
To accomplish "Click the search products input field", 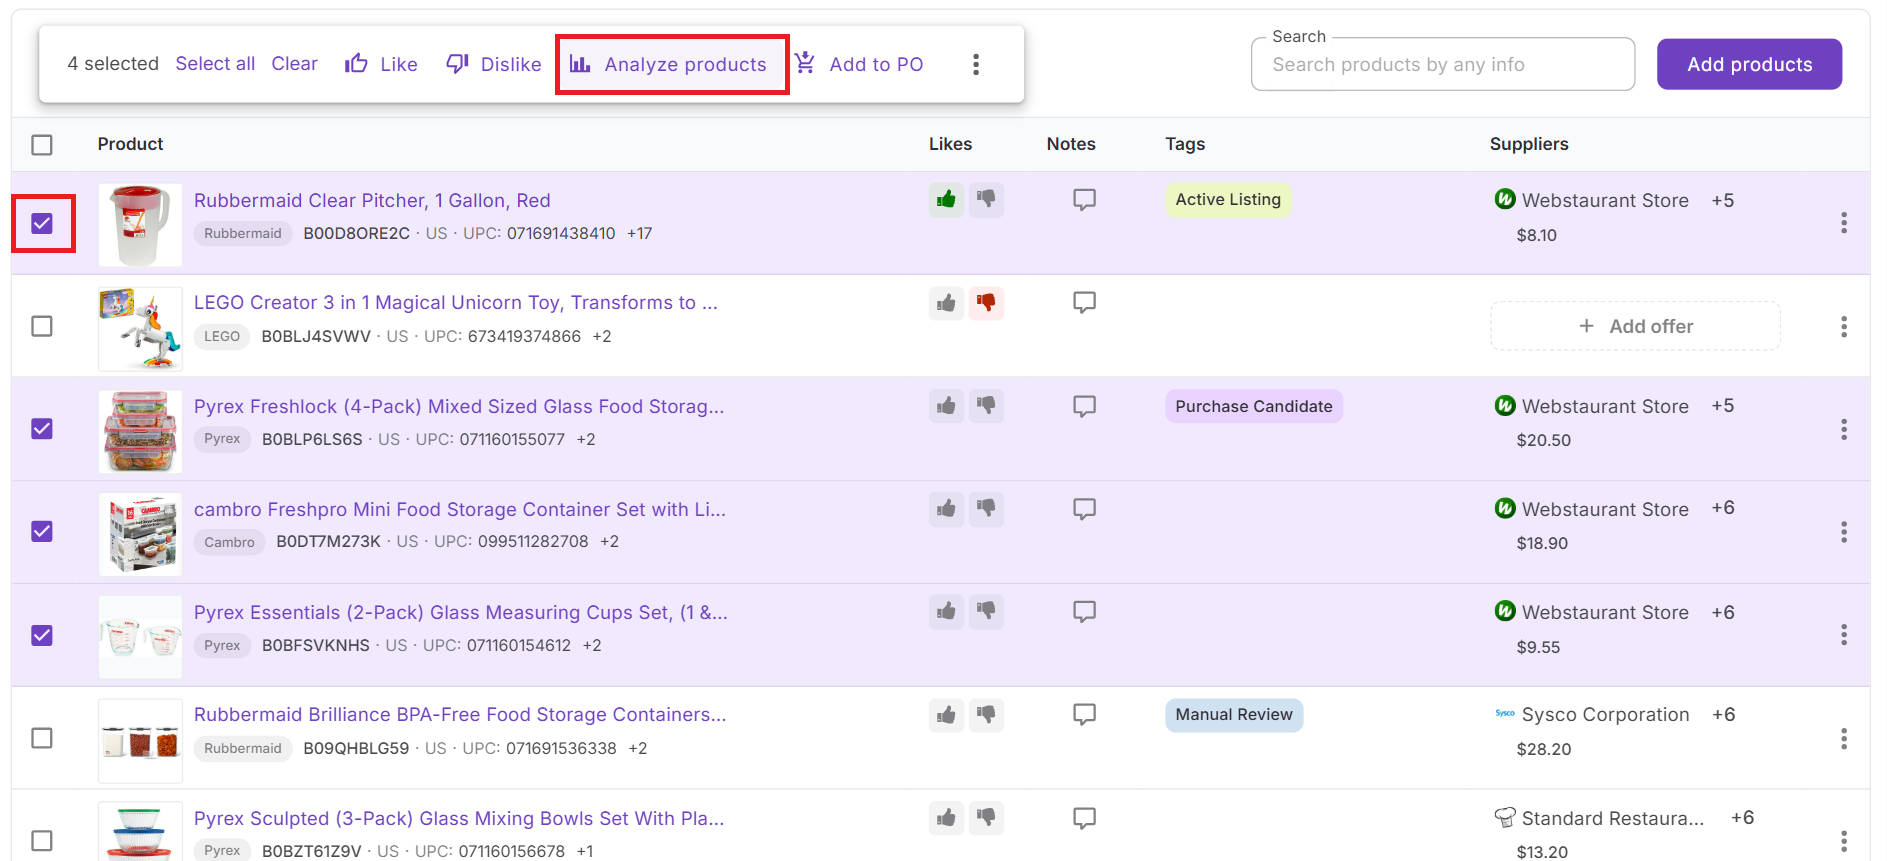I will 1442,65.
